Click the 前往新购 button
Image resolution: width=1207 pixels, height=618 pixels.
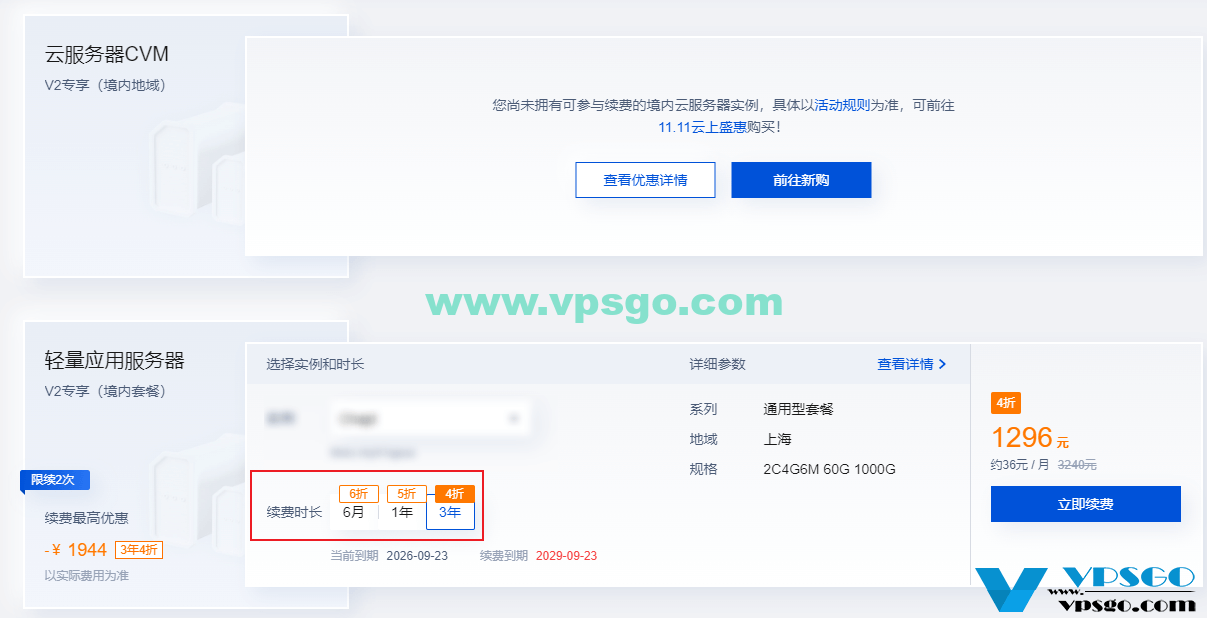pyautogui.click(x=801, y=180)
